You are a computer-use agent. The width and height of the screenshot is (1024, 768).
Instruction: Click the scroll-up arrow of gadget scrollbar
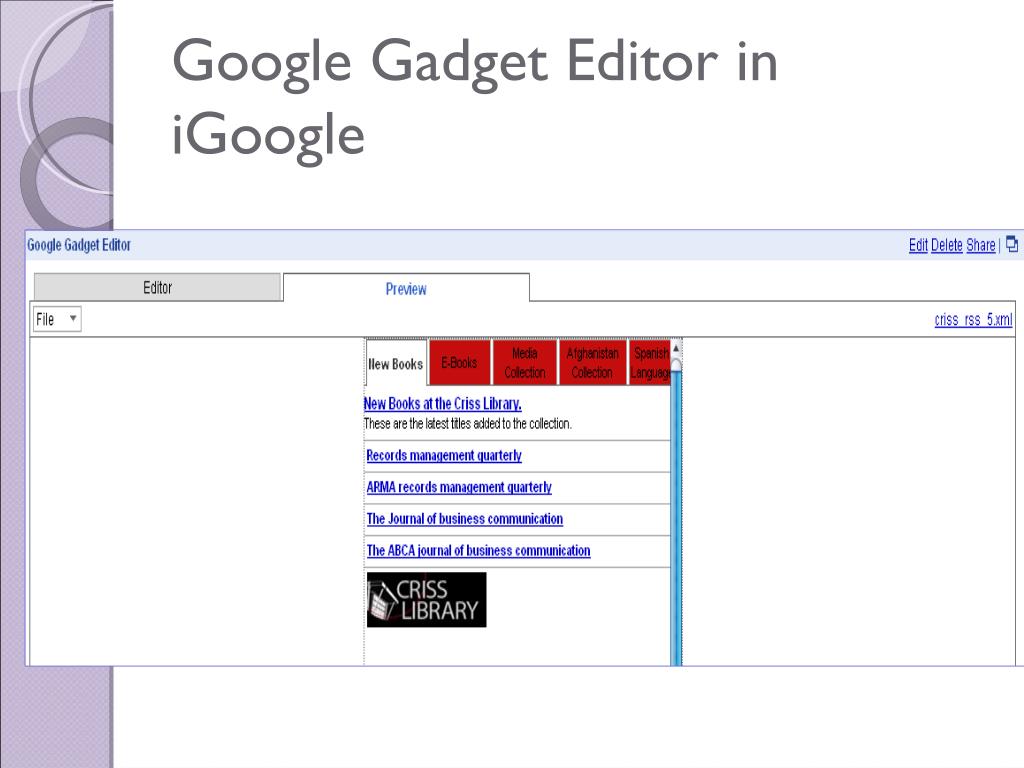(x=676, y=348)
